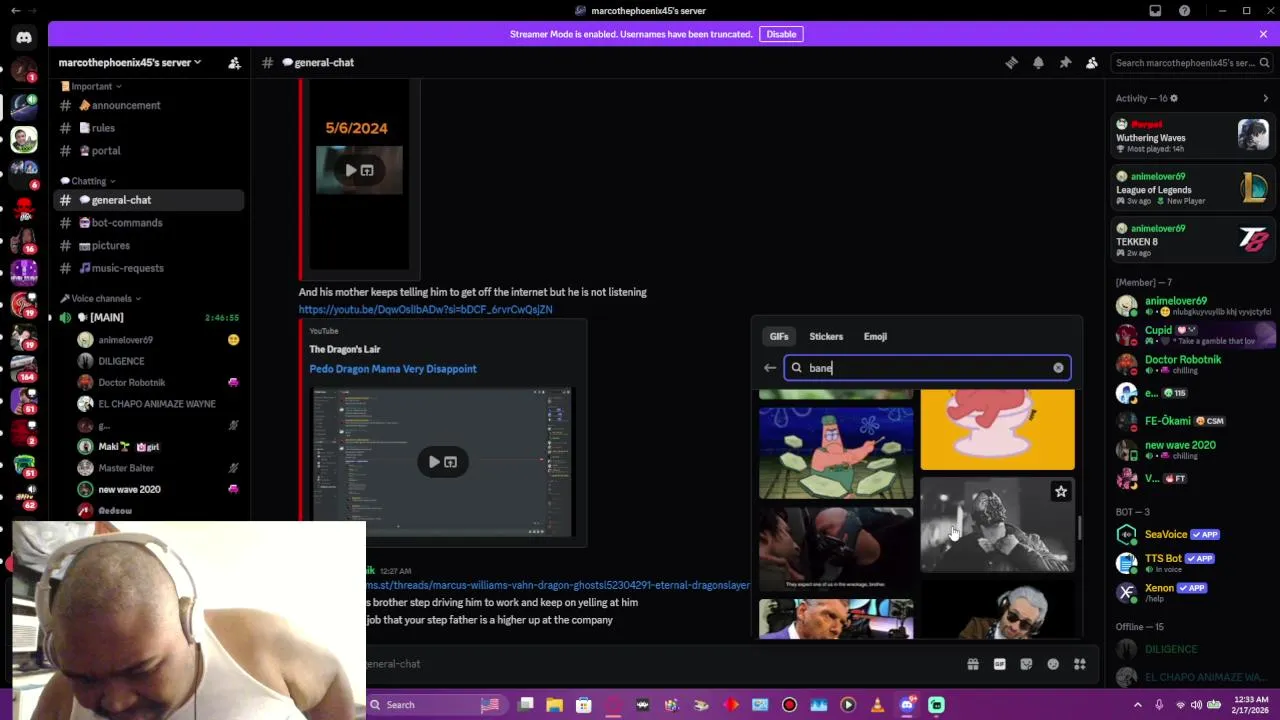The height and width of the screenshot is (720, 1280).
Task: Toggle the member list icon
Action: click(x=1092, y=62)
